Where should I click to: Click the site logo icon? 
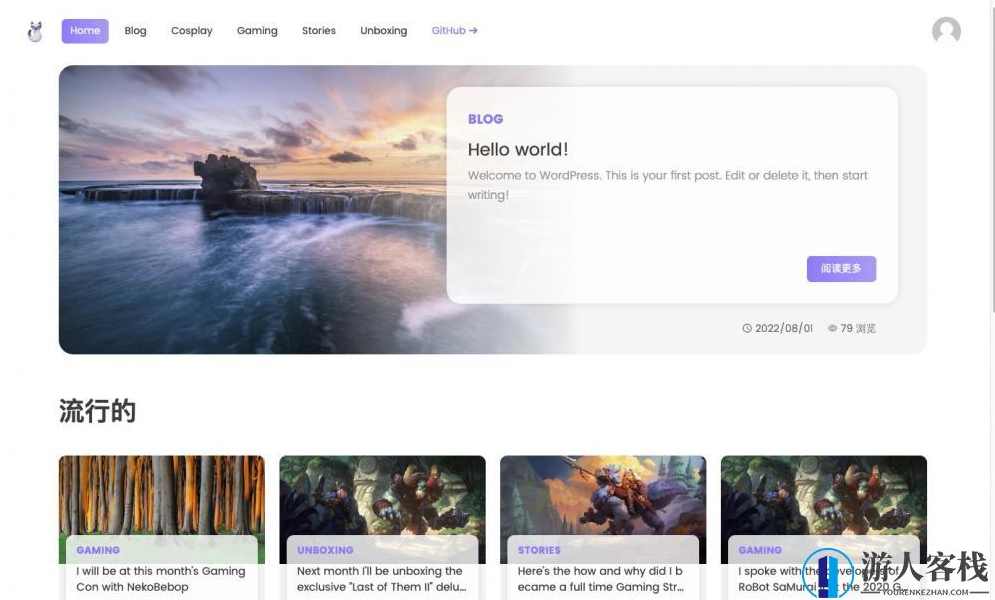(x=35, y=32)
